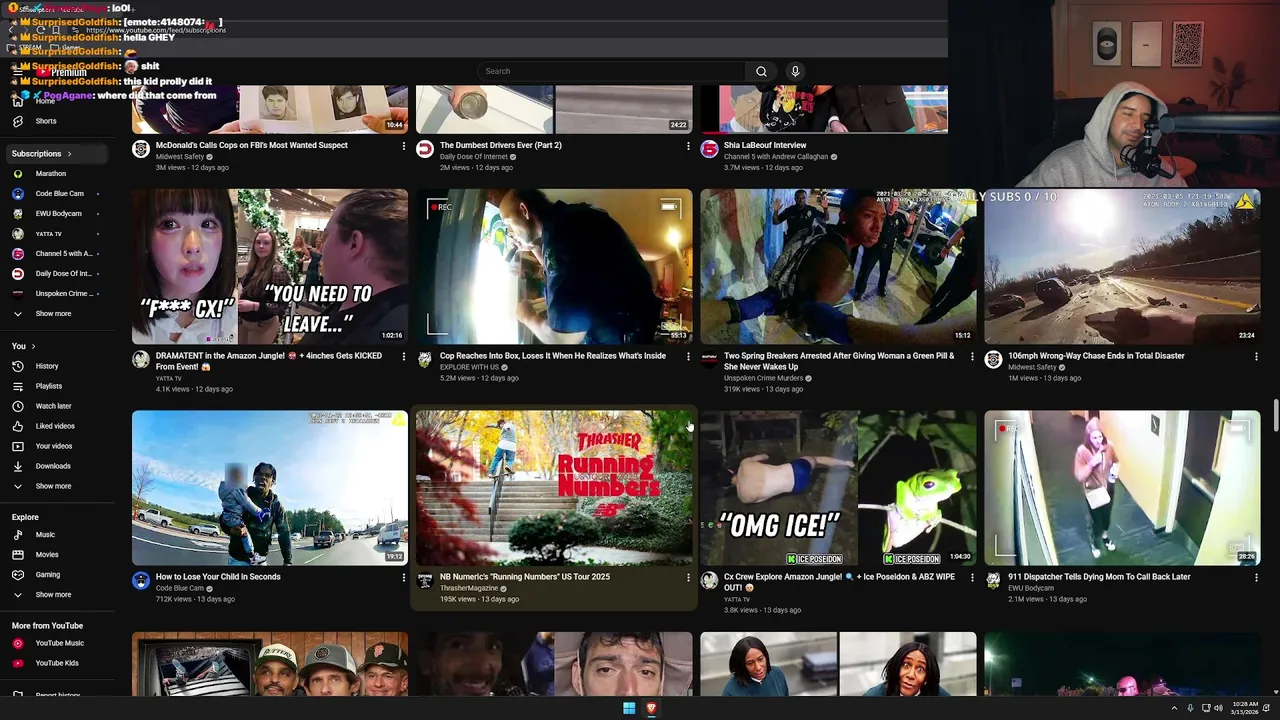Click the taskbar clock showing 10:28 AM
The width and height of the screenshot is (1280, 720).
(x=1245, y=708)
